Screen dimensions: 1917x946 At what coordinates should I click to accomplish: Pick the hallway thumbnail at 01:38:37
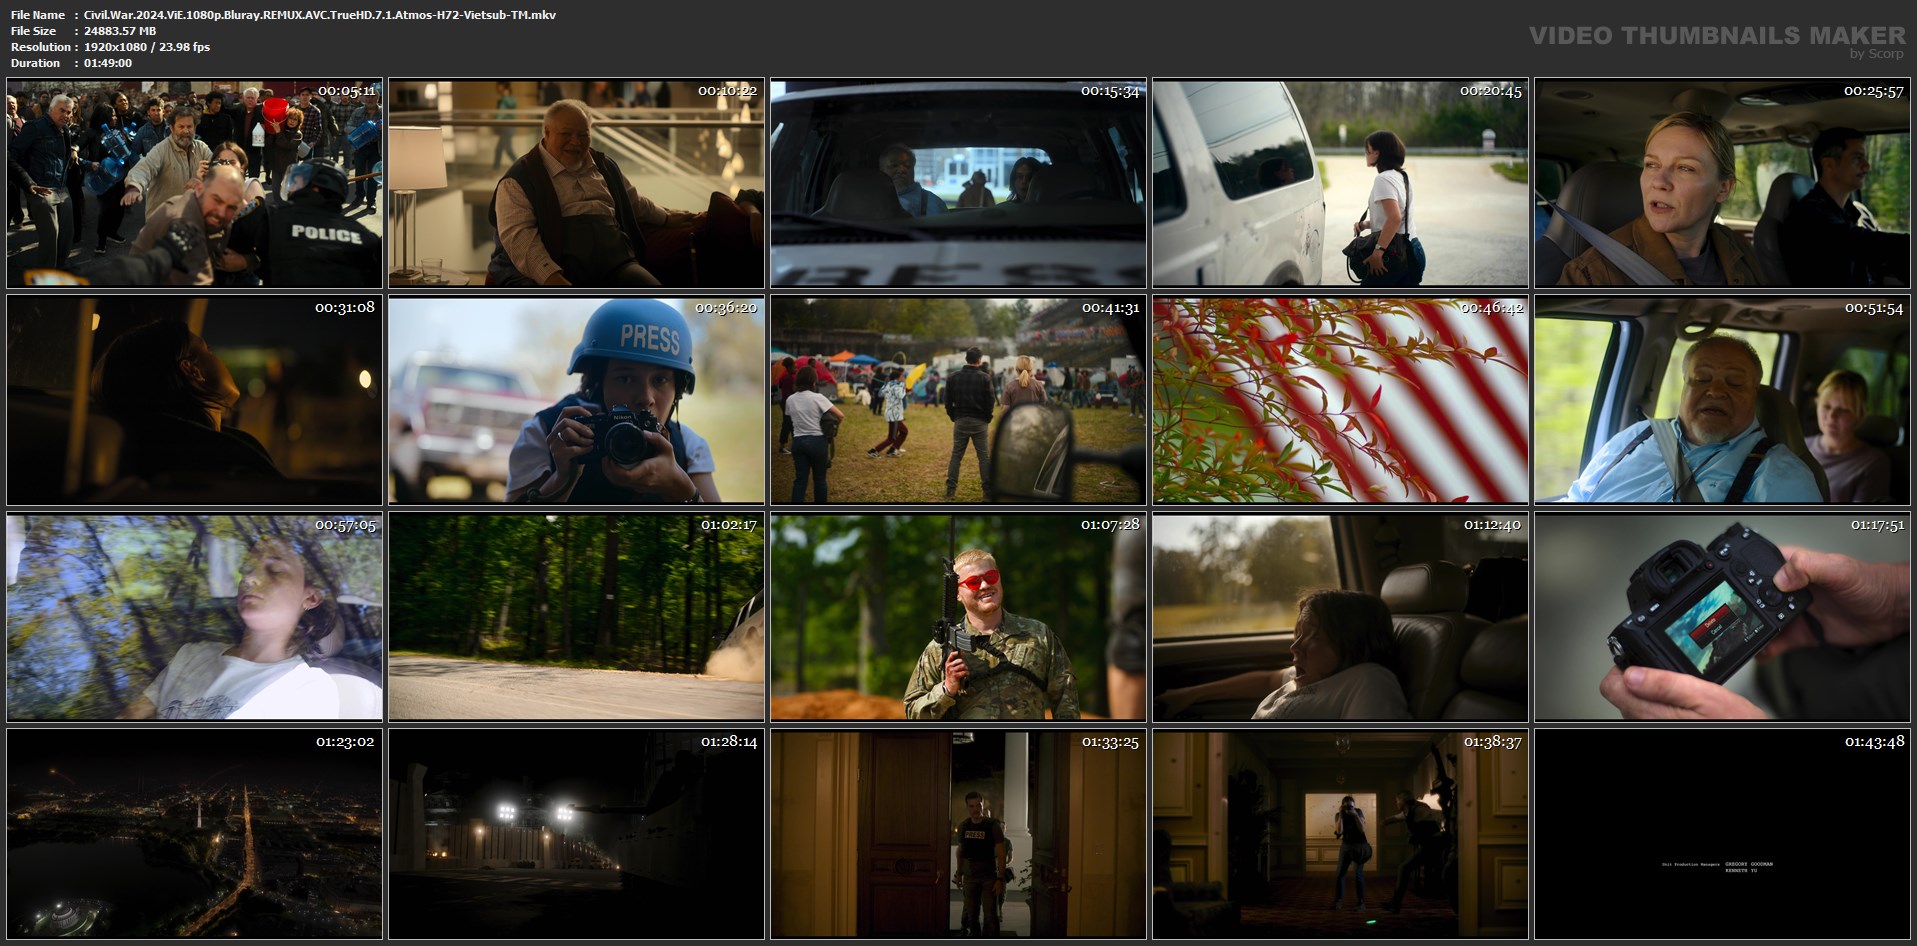pyautogui.click(x=1341, y=835)
